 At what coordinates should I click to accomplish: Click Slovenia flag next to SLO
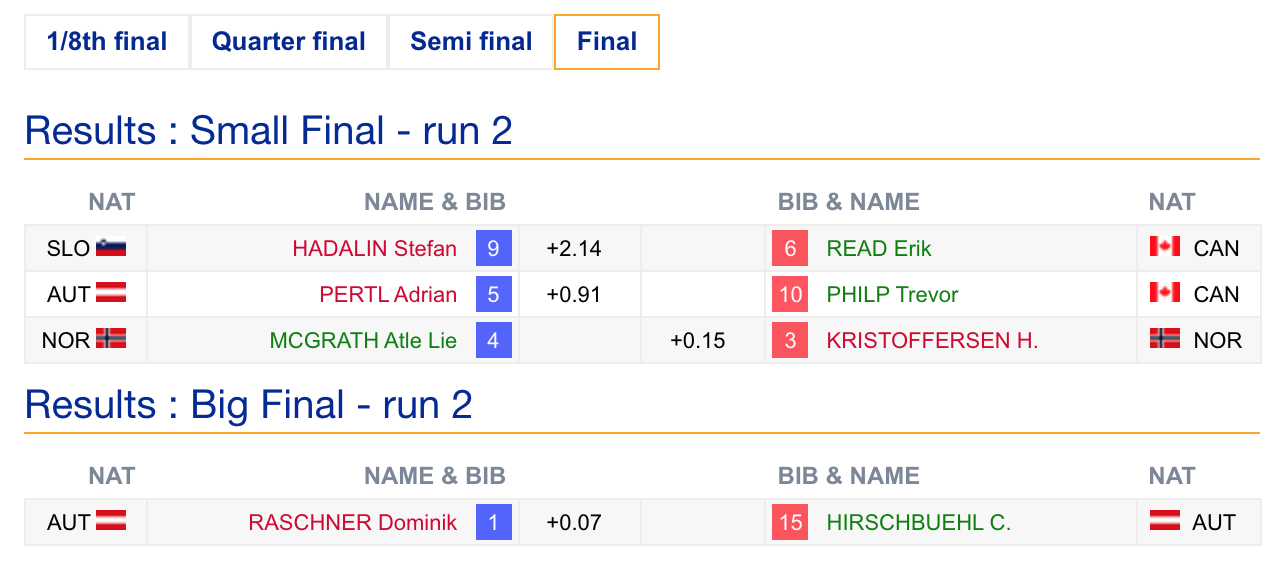point(111,247)
